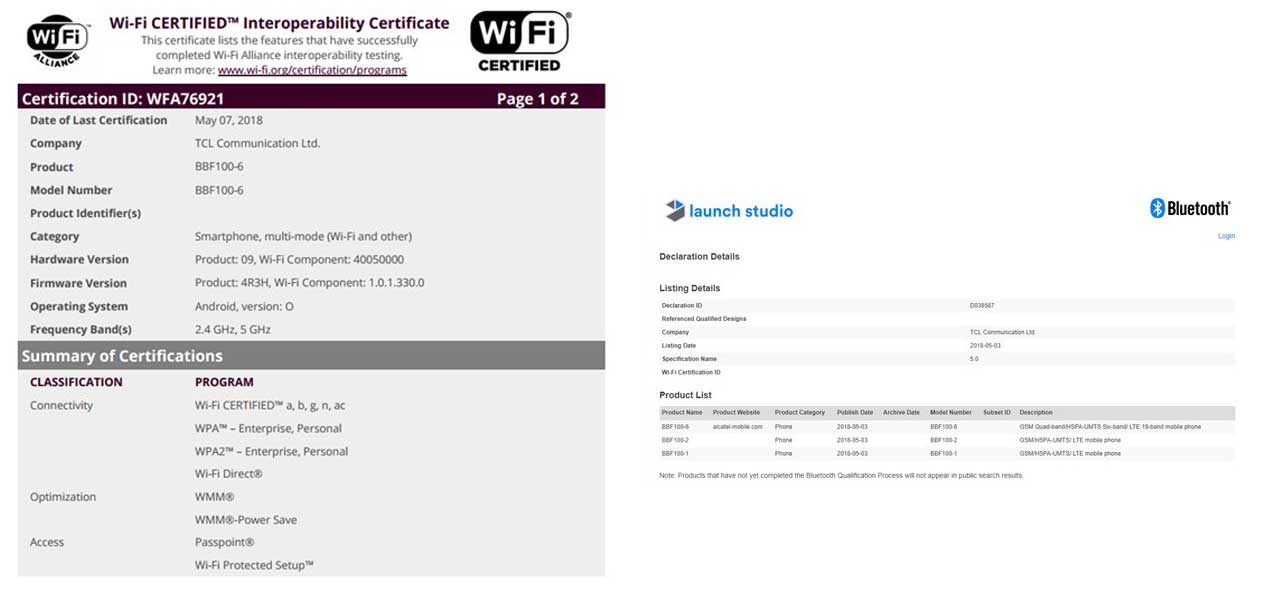Click the 'Referenced Qualified Designs' label
The image size is (1280, 592).
point(704,319)
